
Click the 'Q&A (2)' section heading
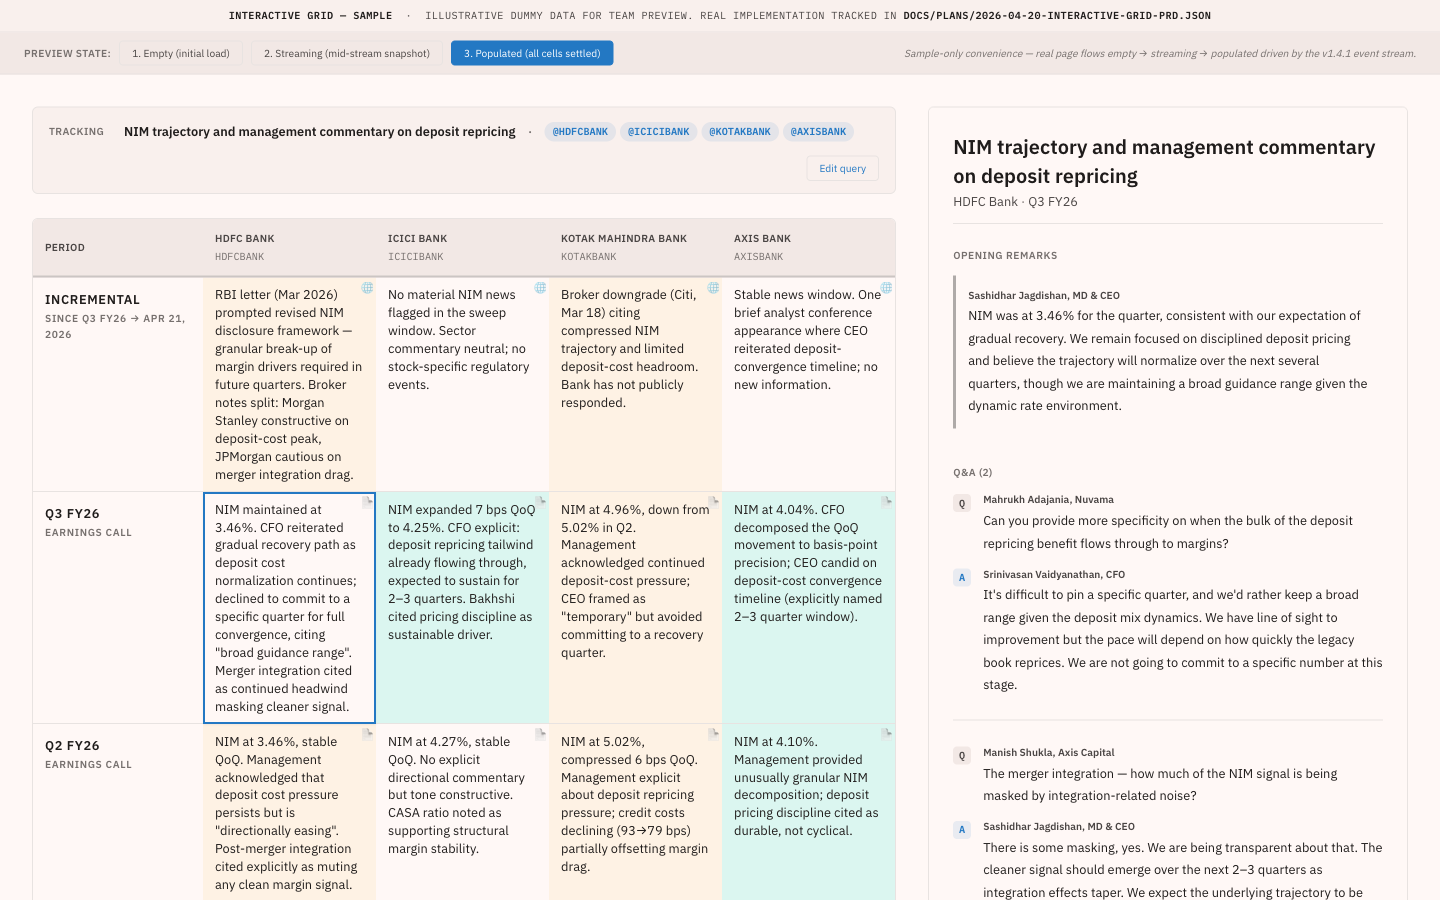972,472
